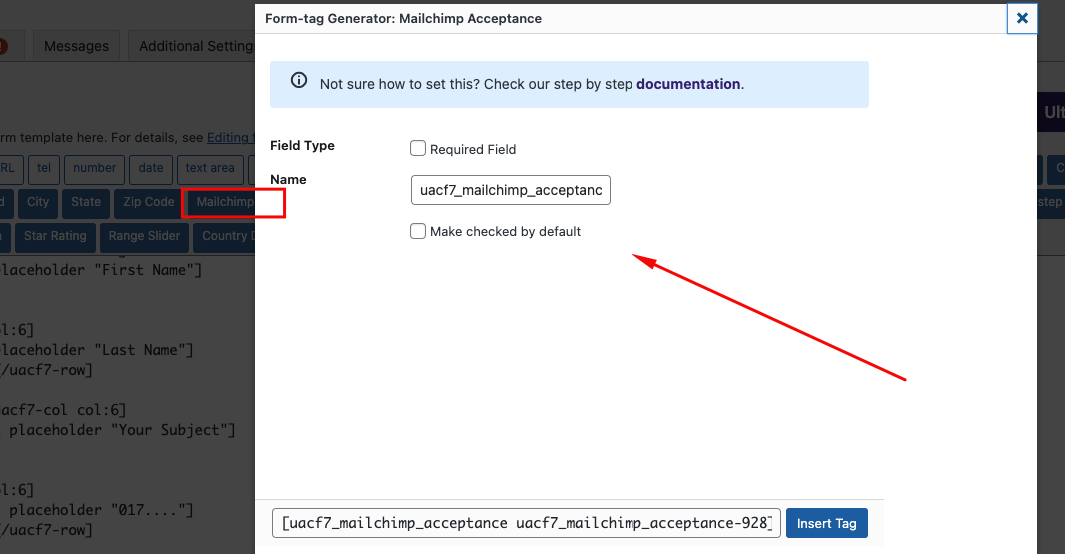Select the generated tag code field
Screen dimensions: 1065x554
click(x=526, y=523)
